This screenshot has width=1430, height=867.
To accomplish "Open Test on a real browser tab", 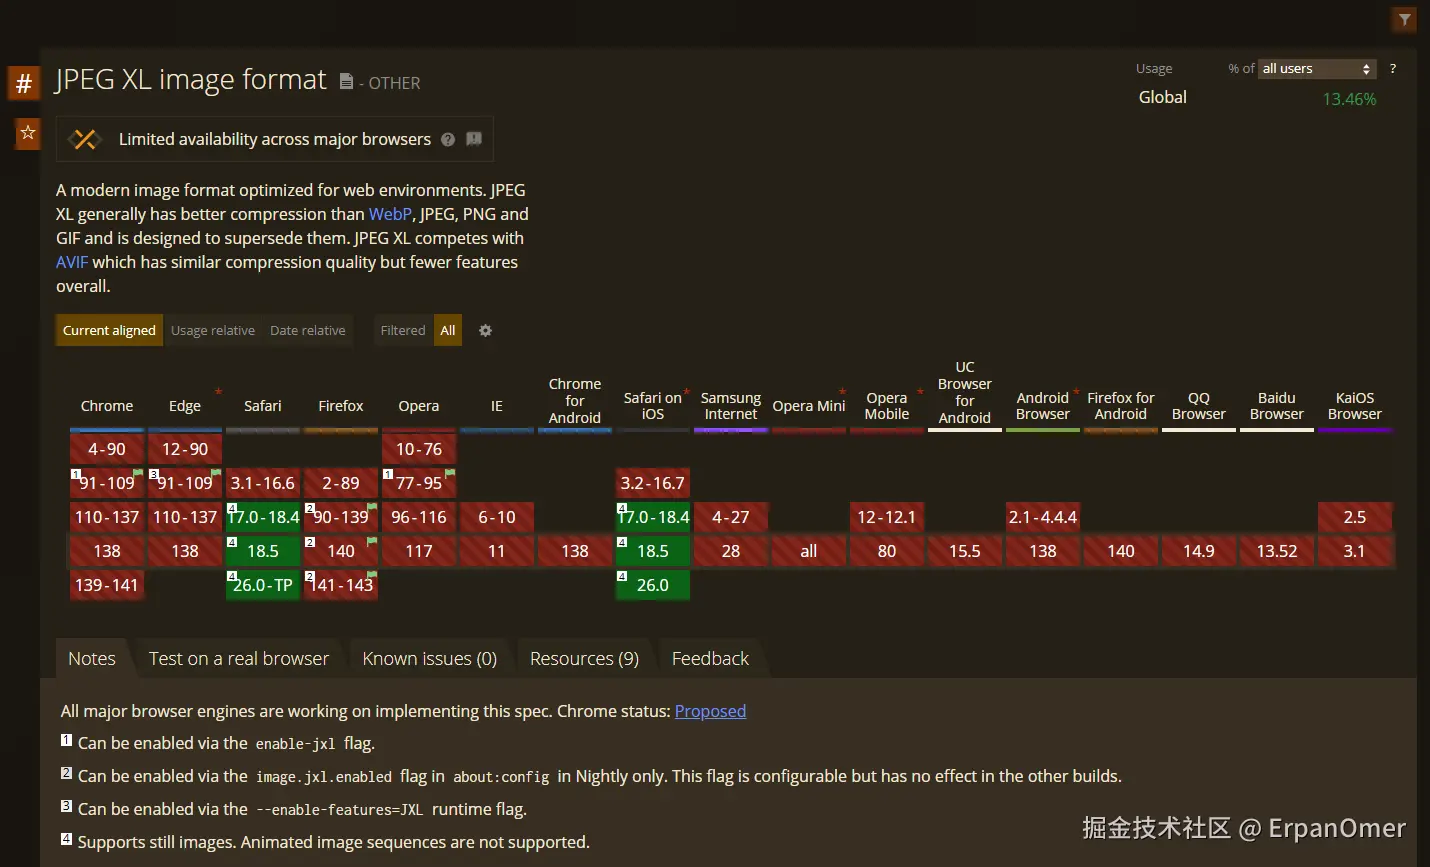I will click(239, 658).
